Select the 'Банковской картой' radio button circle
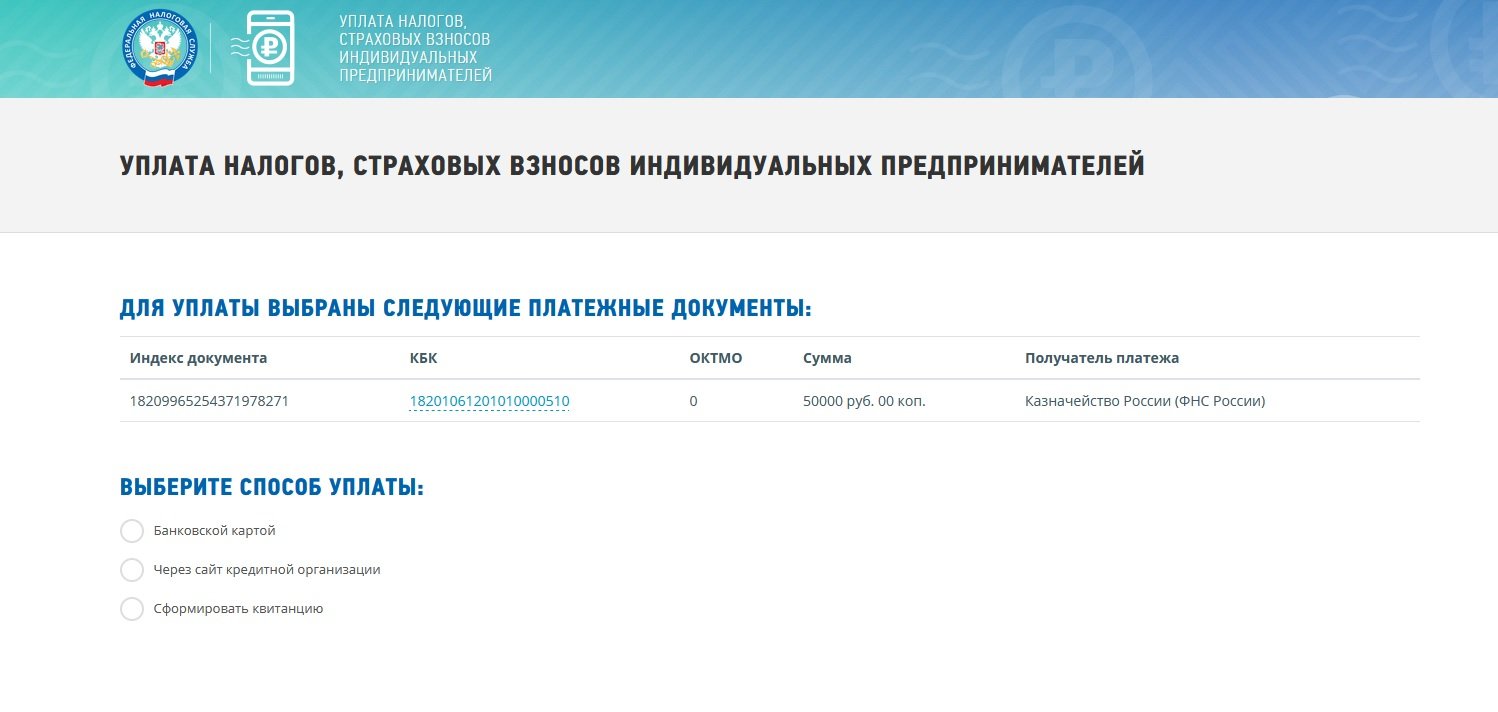1498x712 pixels. coord(132,531)
